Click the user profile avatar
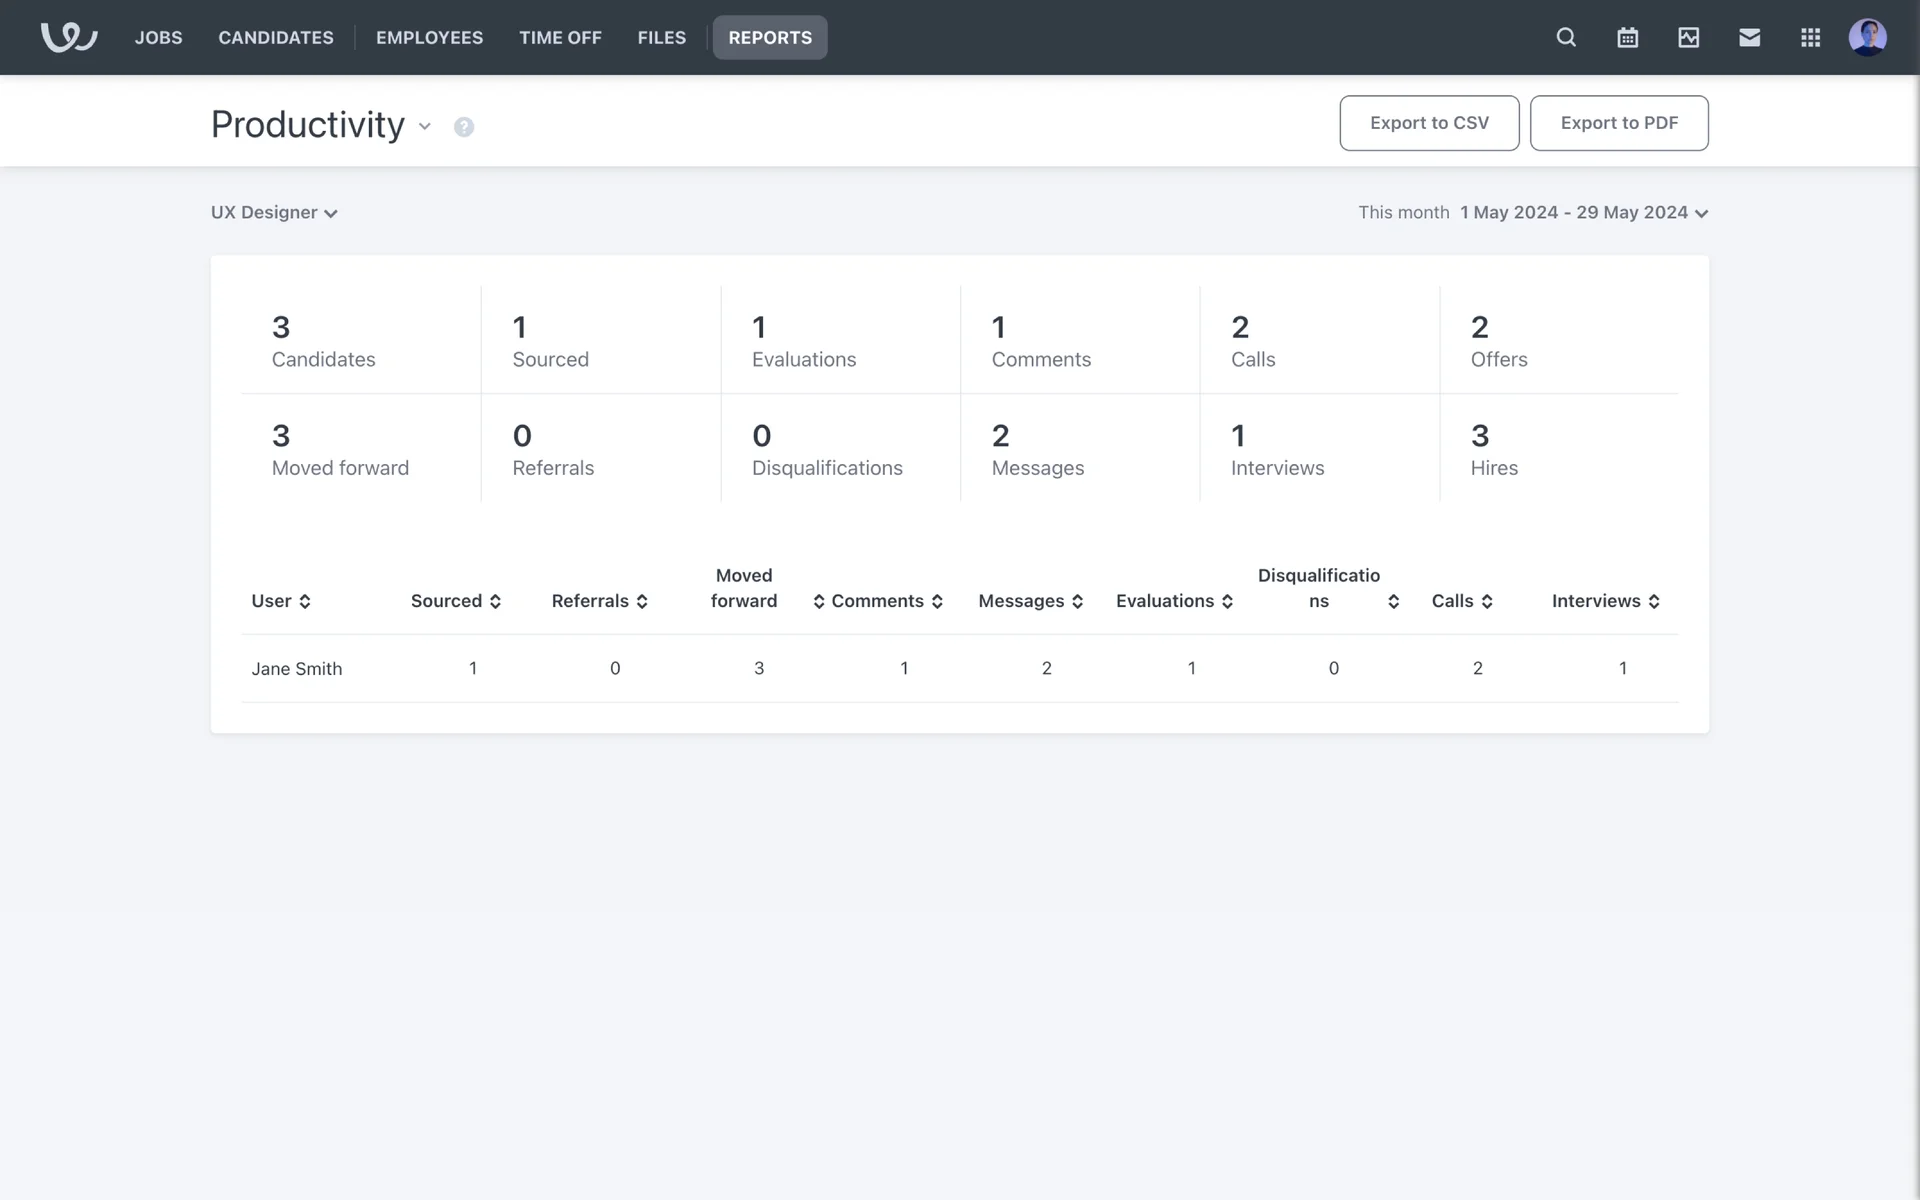The image size is (1920, 1200). [x=1867, y=37]
